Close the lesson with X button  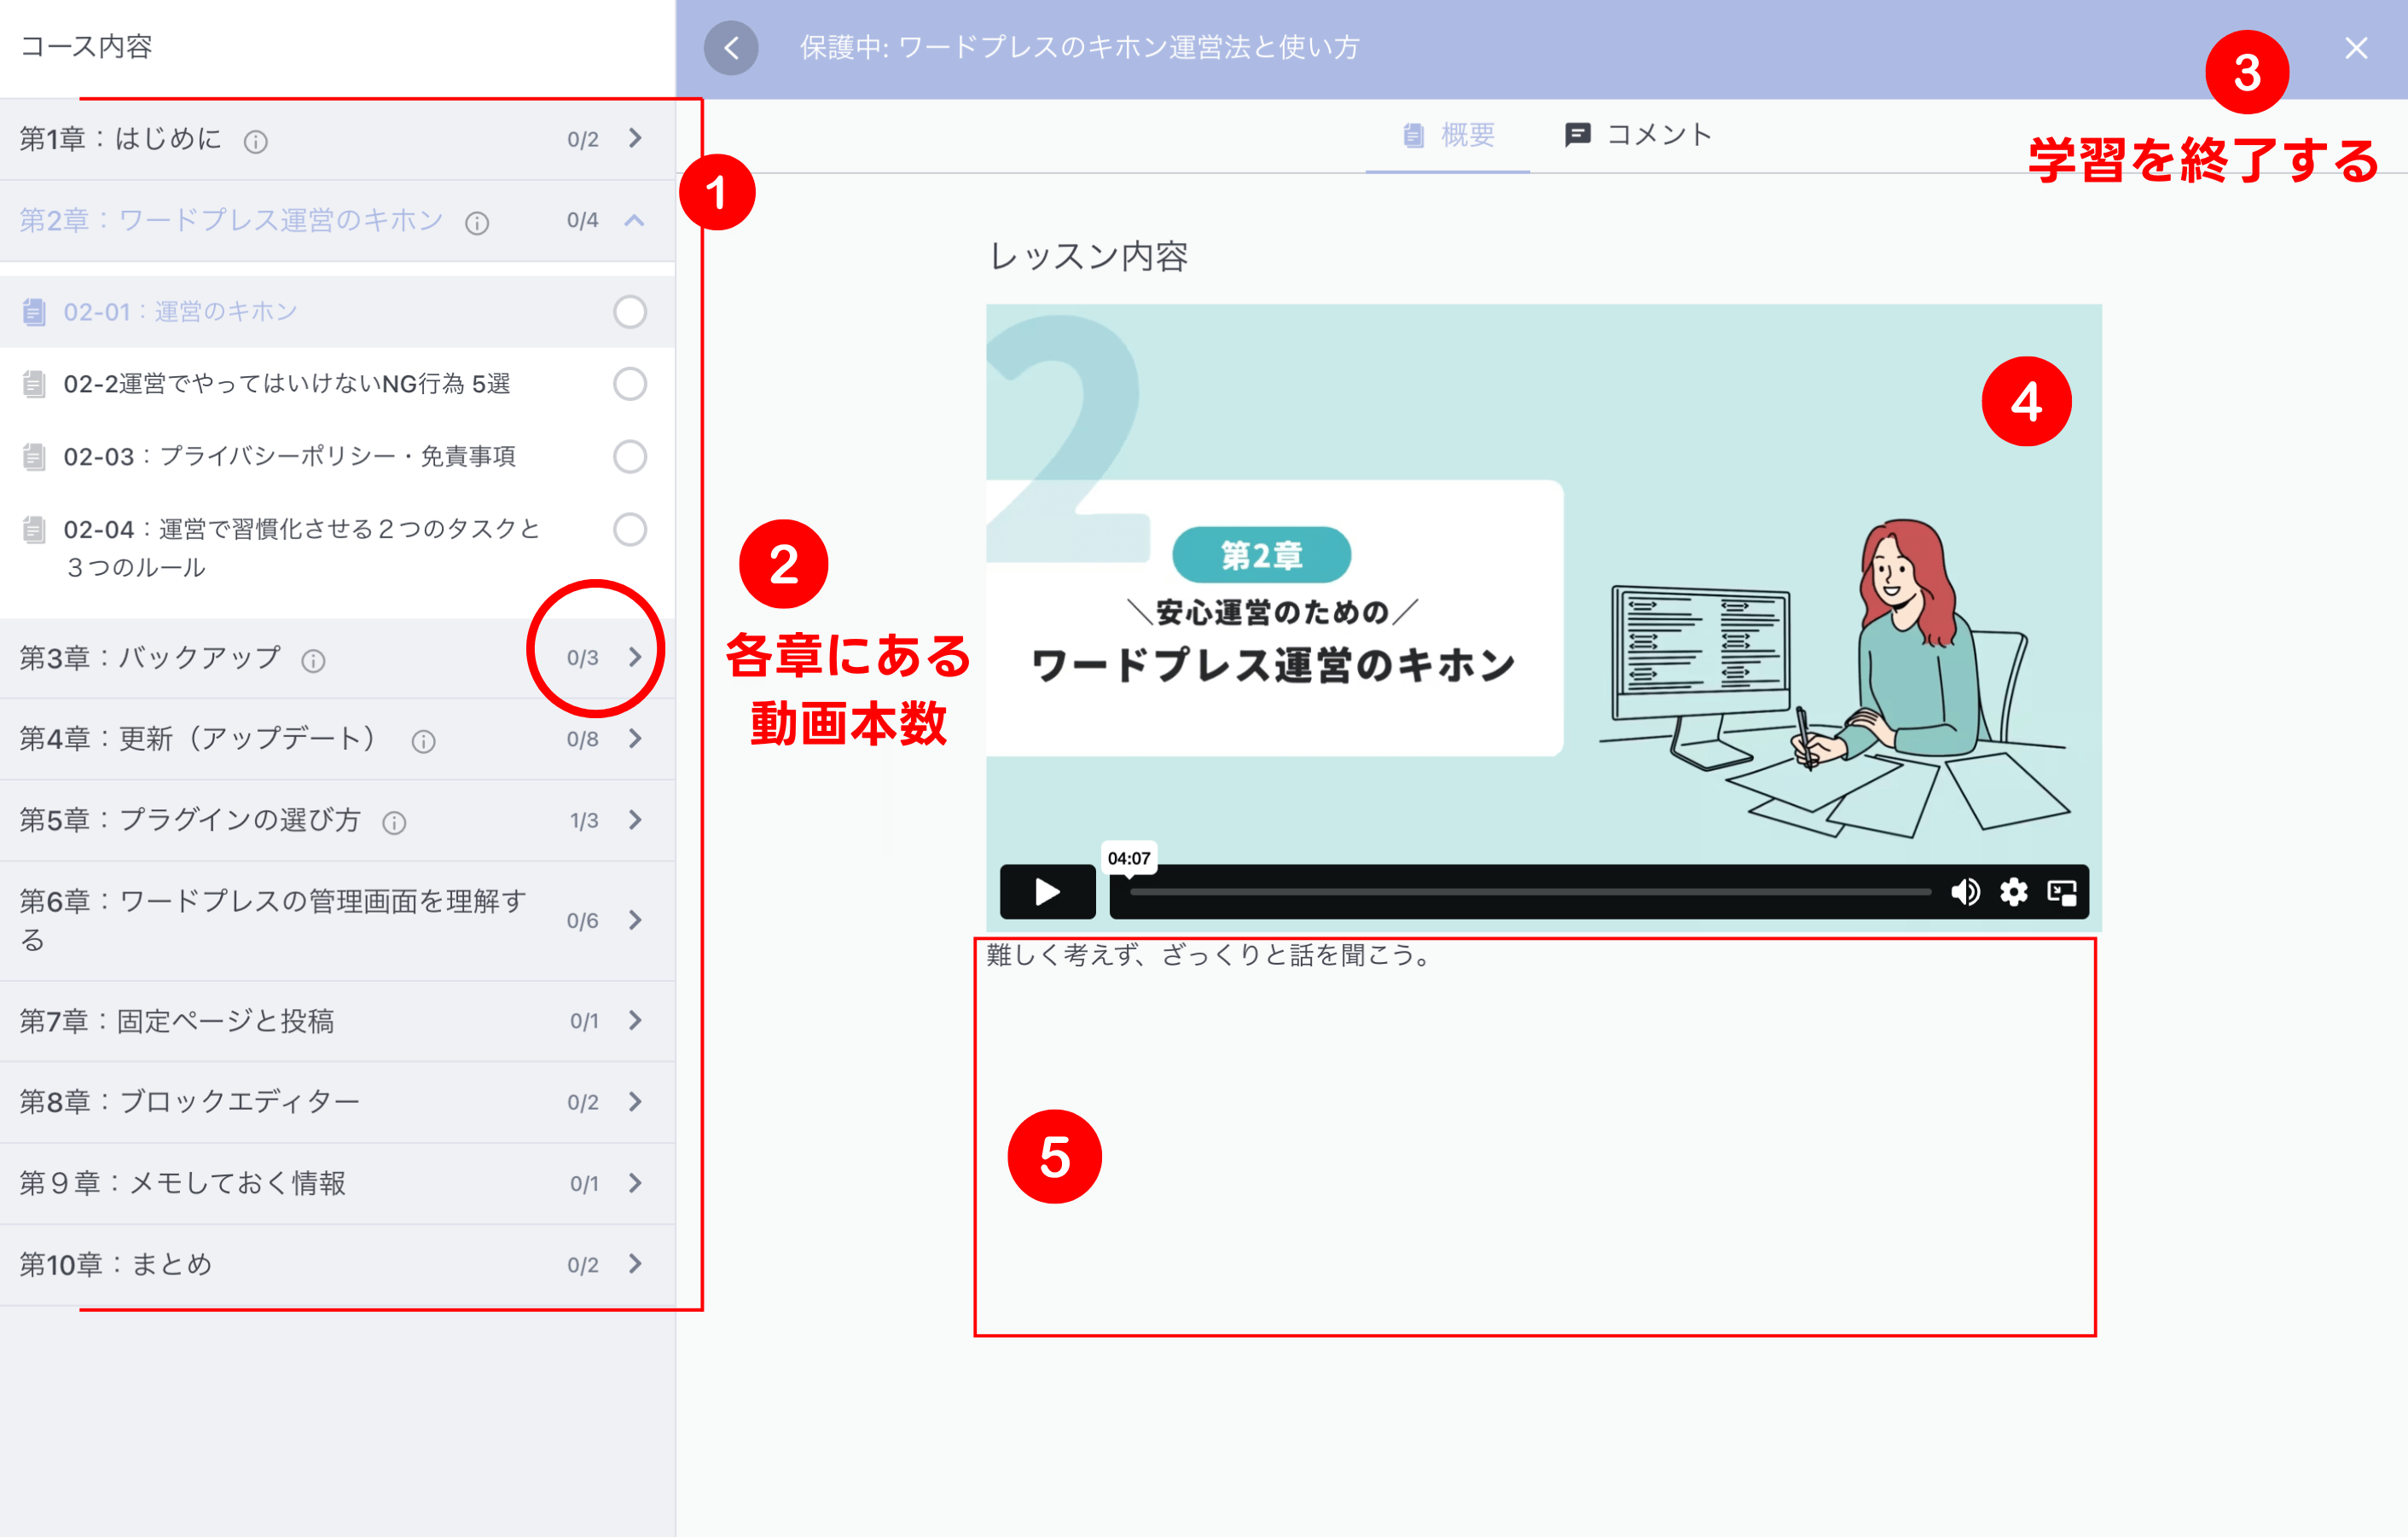tap(2355, 48)
